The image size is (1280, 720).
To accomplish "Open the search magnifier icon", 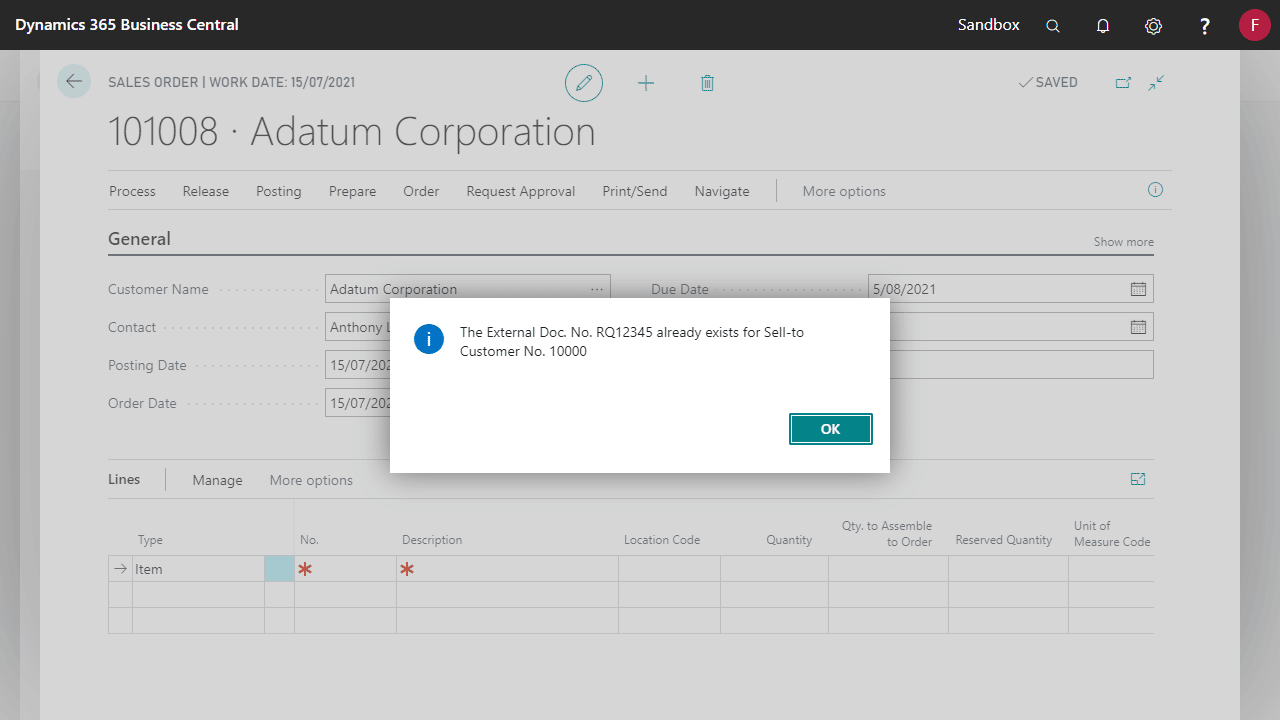I will coord(1053,26).
